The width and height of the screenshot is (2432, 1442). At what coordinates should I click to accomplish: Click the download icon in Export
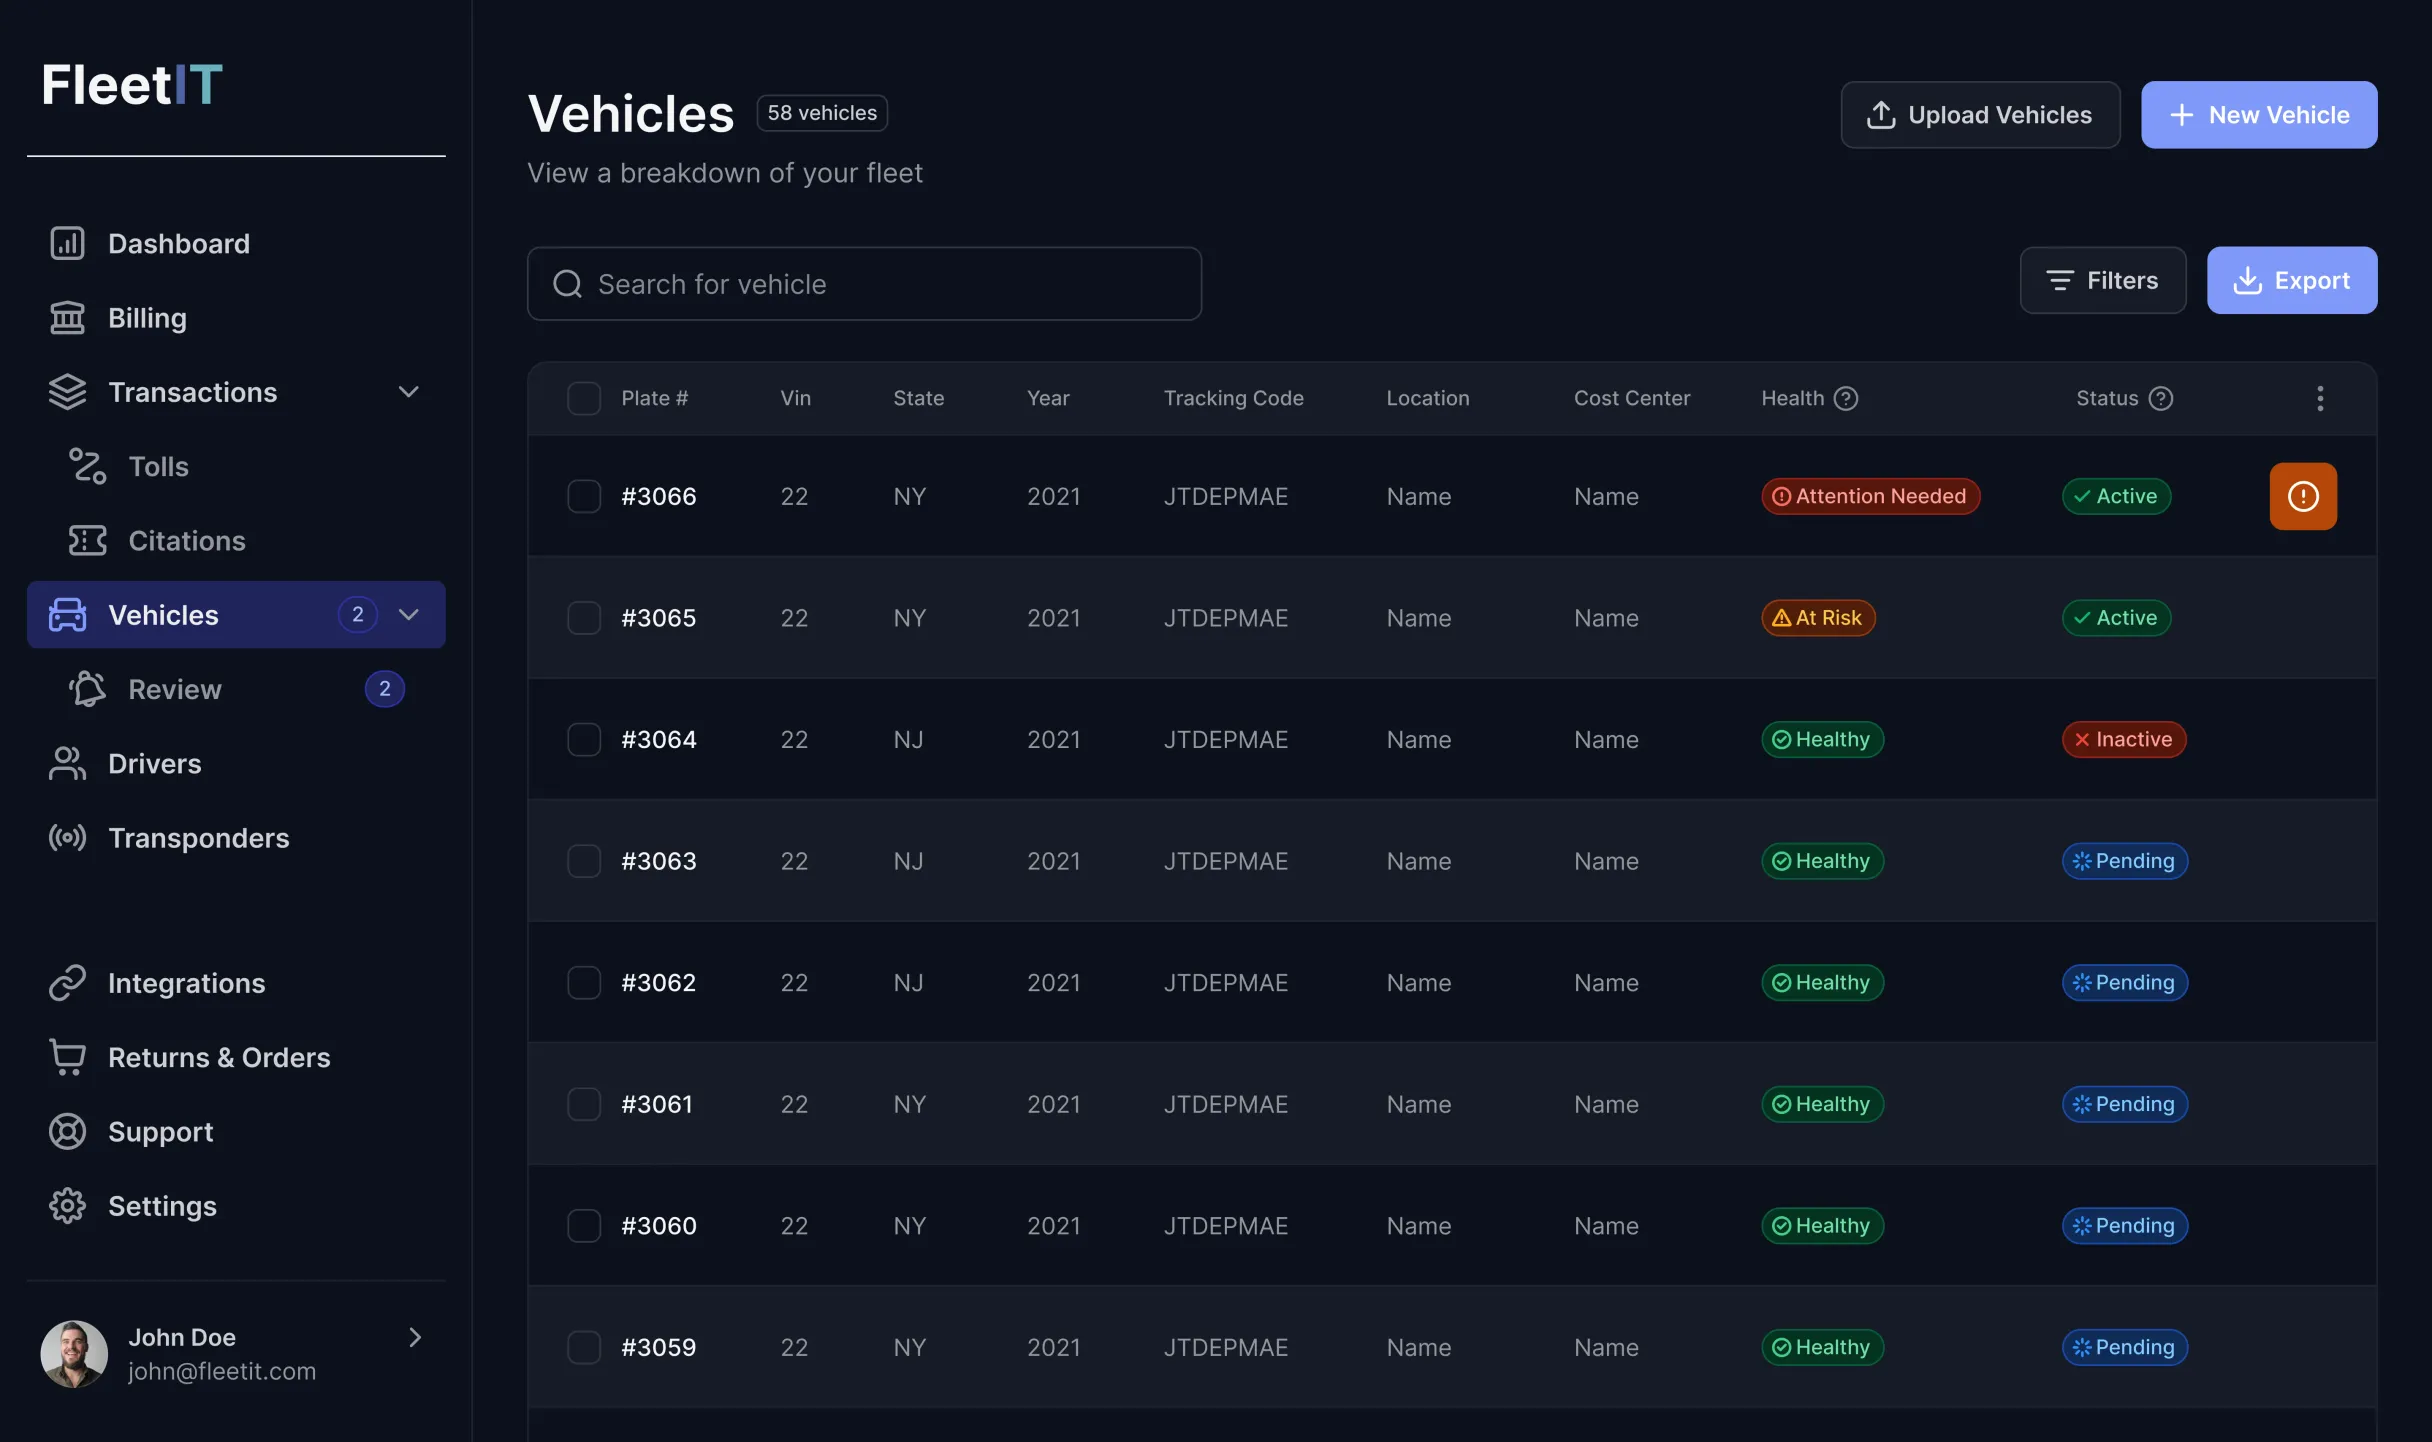2247,280
